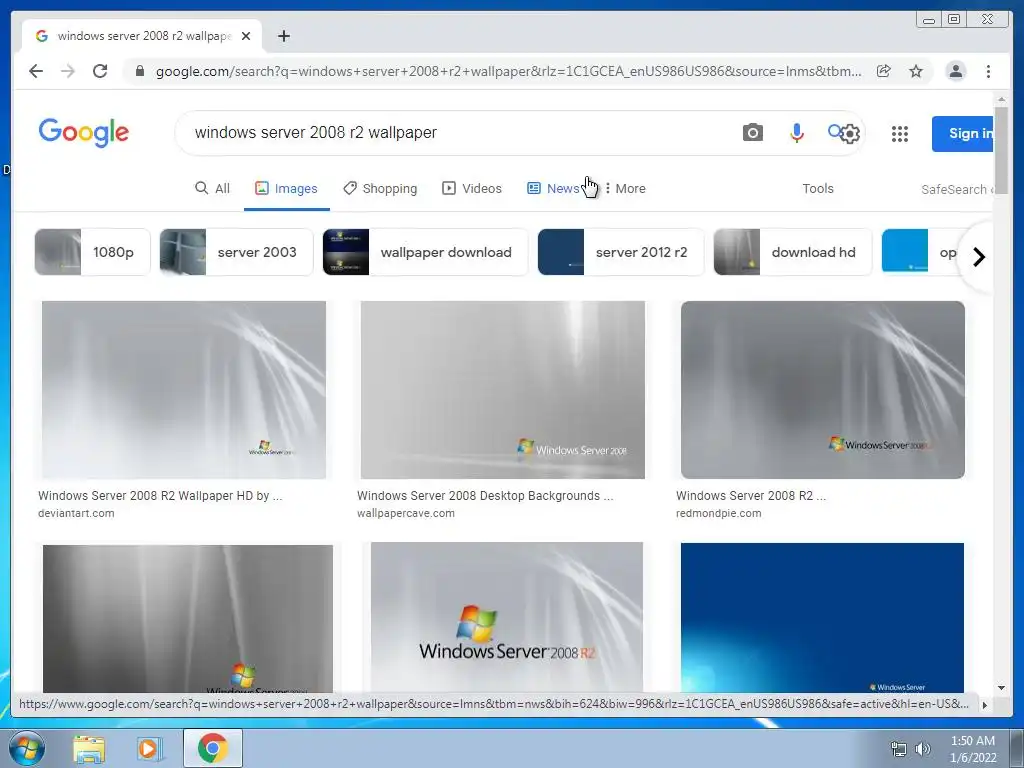Open Windows Explorer from the taskbar

click(x=89, y=749)
